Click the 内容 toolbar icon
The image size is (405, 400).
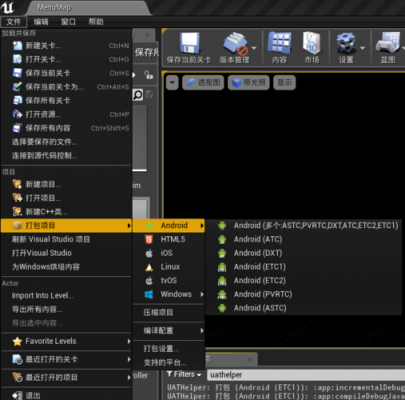coord(279,43)
